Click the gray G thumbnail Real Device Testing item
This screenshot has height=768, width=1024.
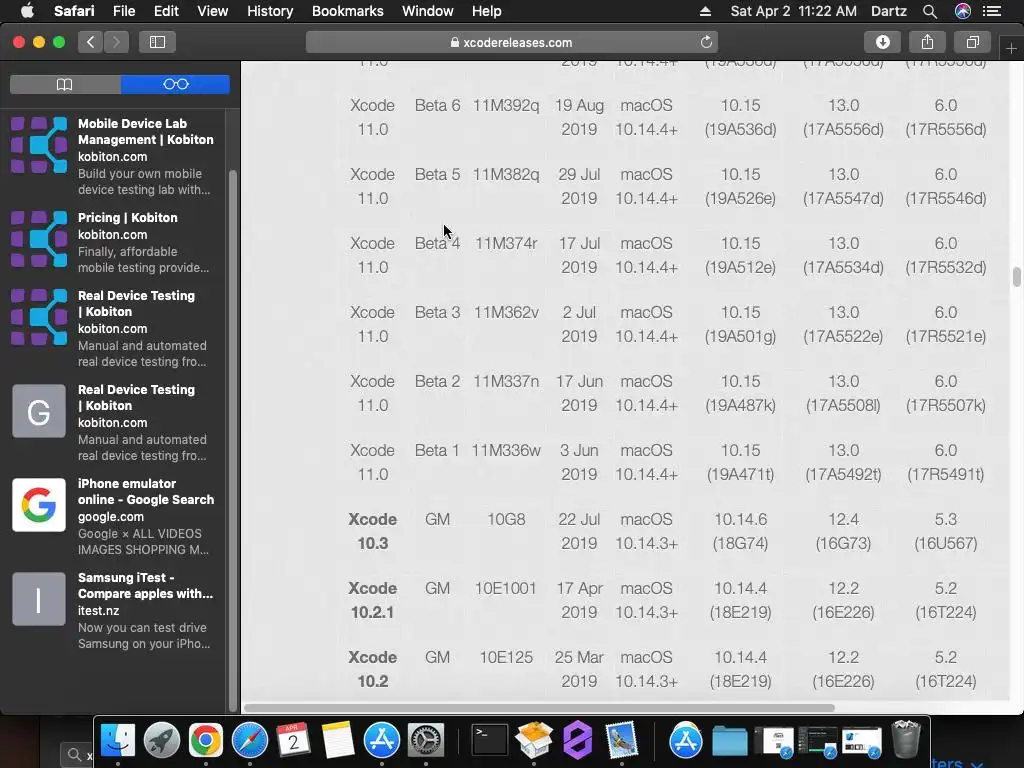point(39,411)
